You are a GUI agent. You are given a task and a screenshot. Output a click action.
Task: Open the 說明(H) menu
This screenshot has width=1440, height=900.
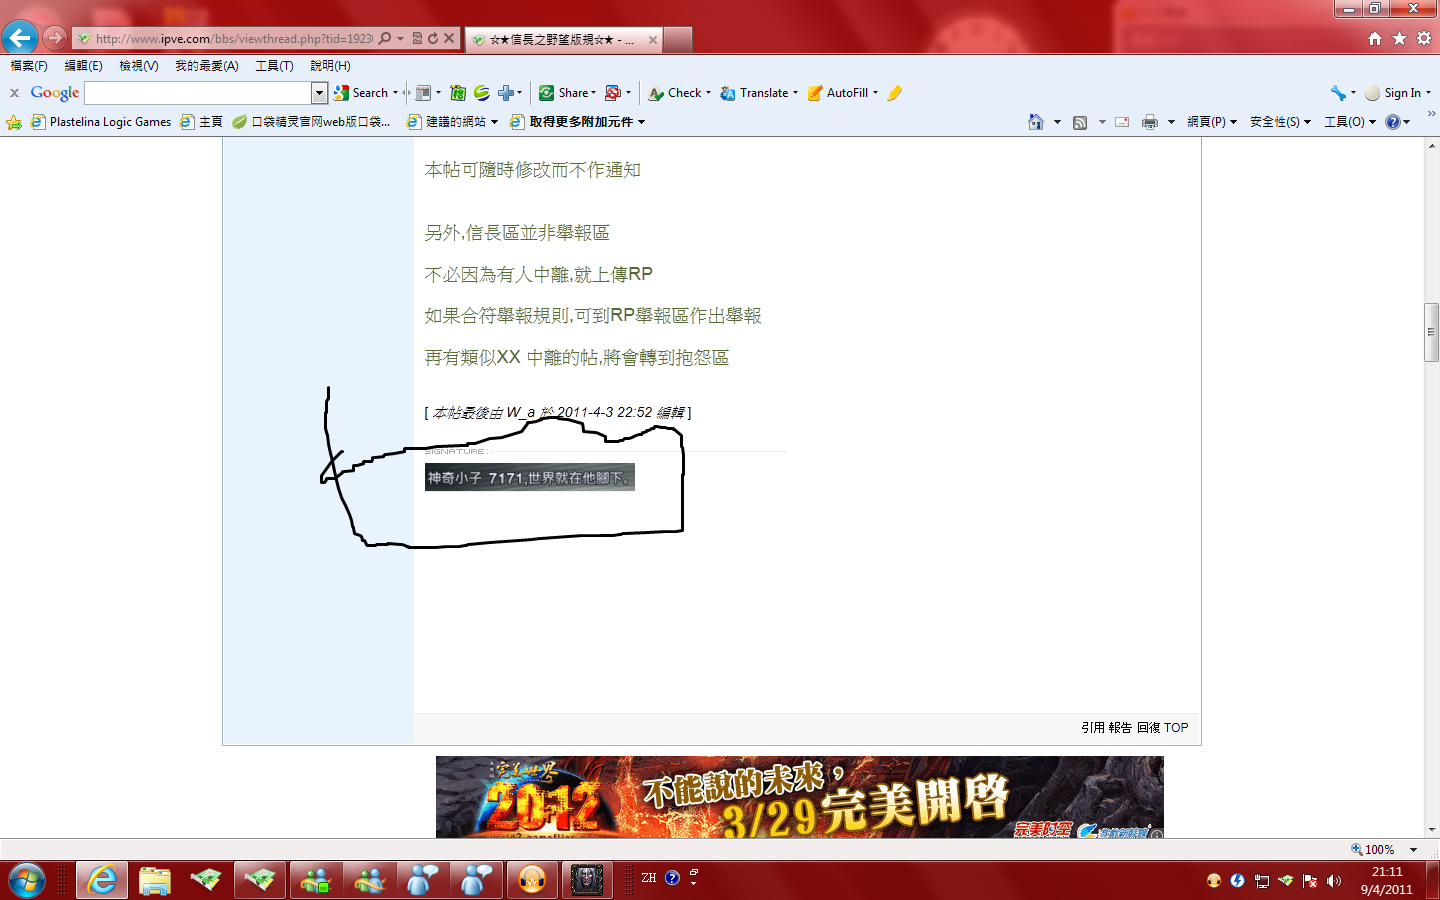point(330,66)
